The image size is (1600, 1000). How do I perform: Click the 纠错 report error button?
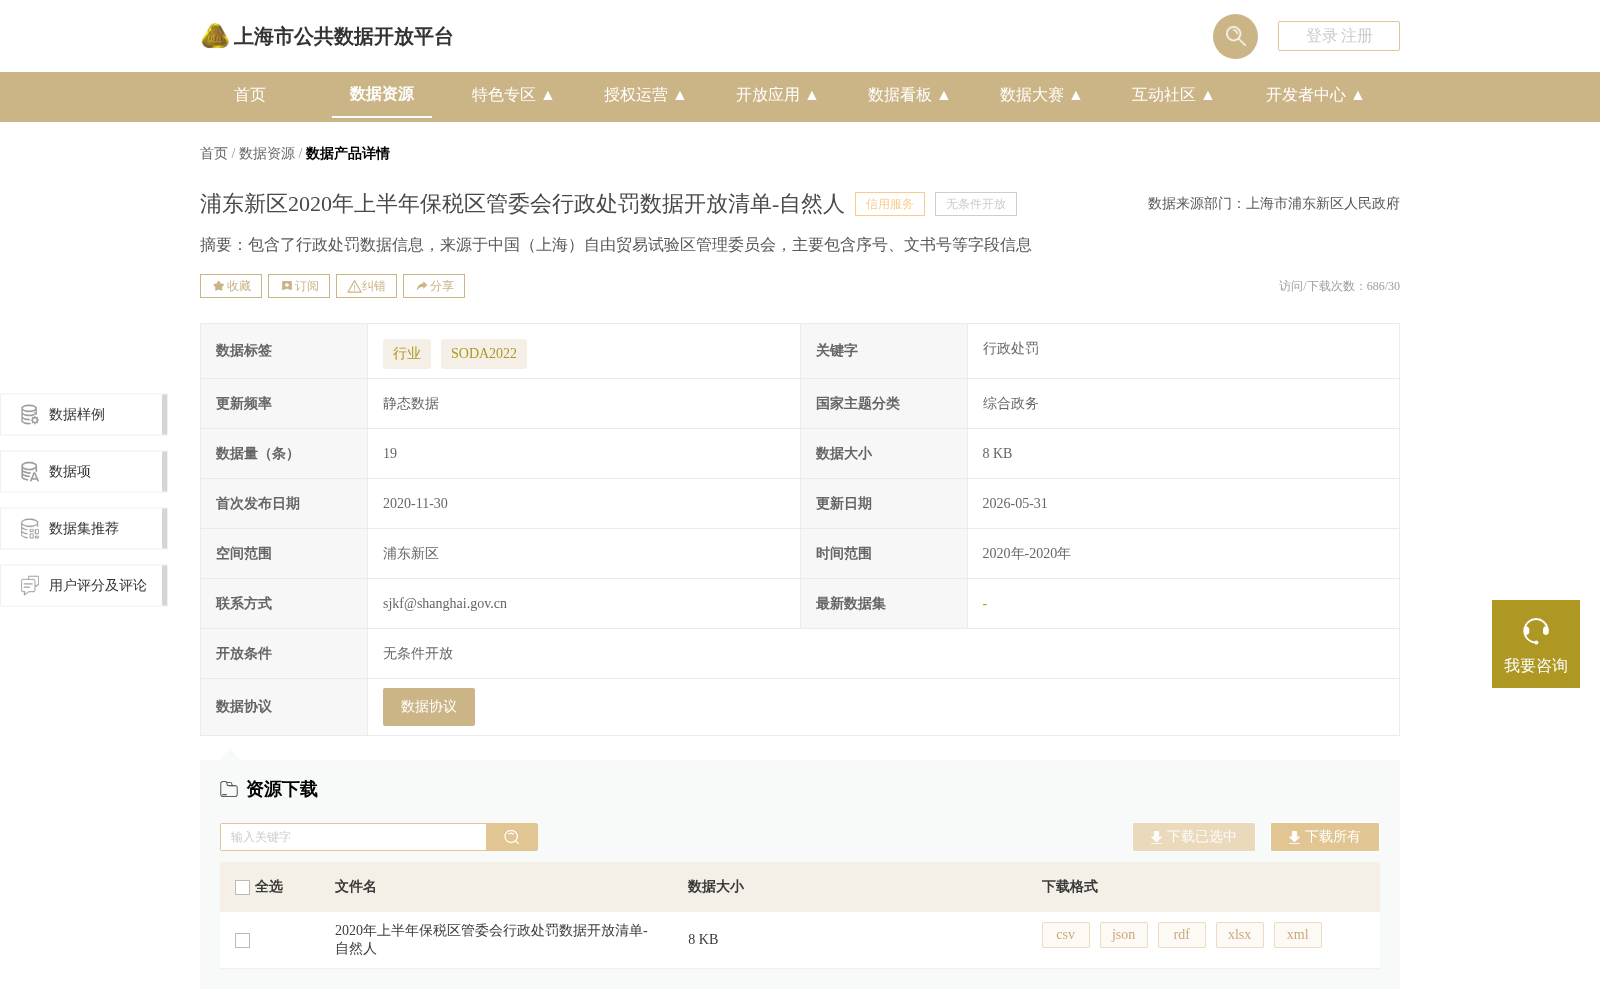[x=366, y=286]
